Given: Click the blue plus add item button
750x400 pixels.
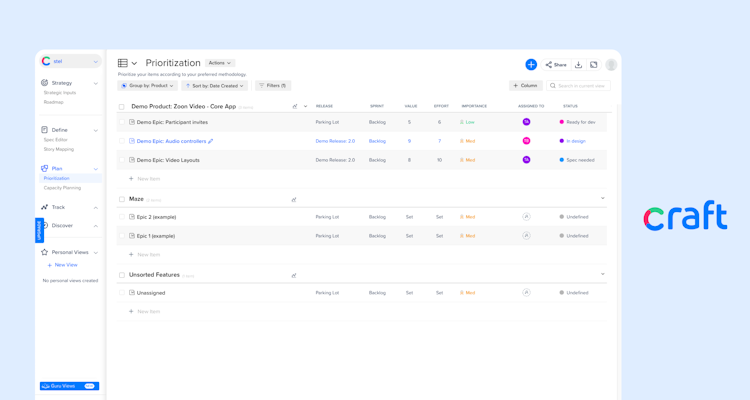Looking at the screenshot, I should (x=531, y=65).
